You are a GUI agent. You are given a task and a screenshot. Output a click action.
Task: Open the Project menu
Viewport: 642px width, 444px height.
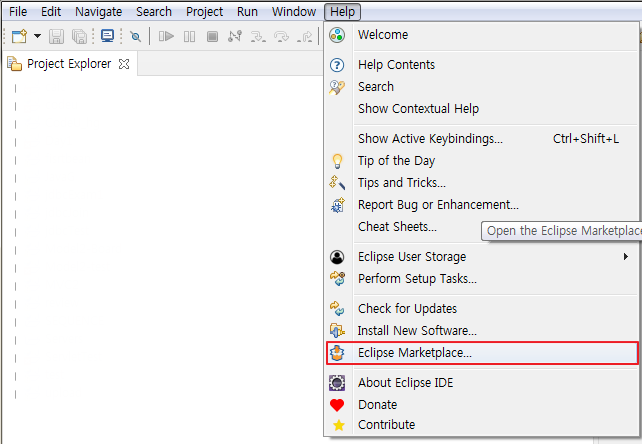point(204,11)
